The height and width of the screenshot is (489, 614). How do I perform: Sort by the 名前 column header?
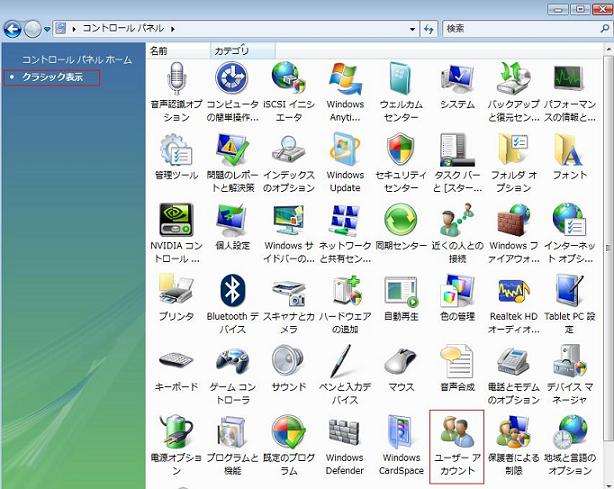[160, 50]
